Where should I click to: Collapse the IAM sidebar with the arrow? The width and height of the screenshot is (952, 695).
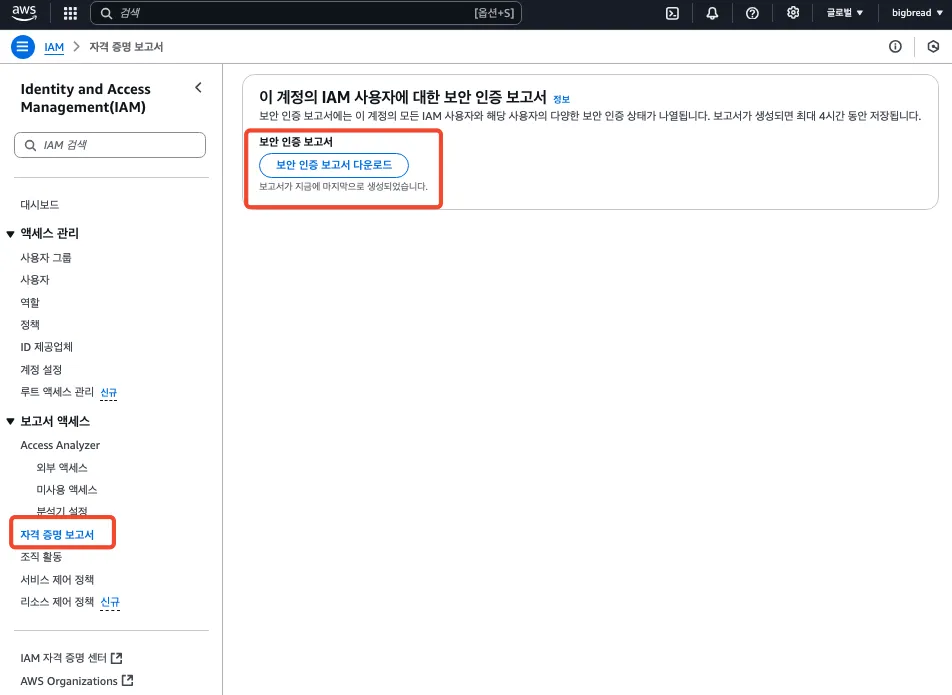coord(199,88)
